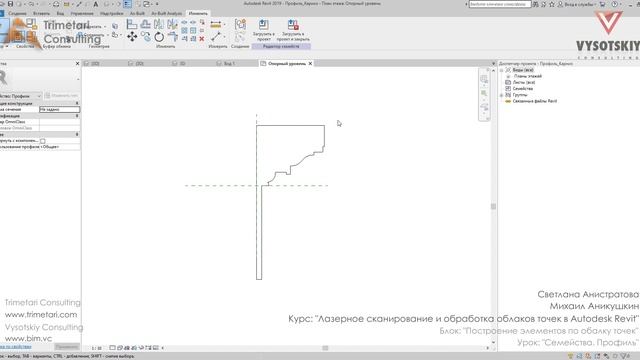640x360 pixels.
Task: Select Семейства in Project Browser
Action: (523, 89)
